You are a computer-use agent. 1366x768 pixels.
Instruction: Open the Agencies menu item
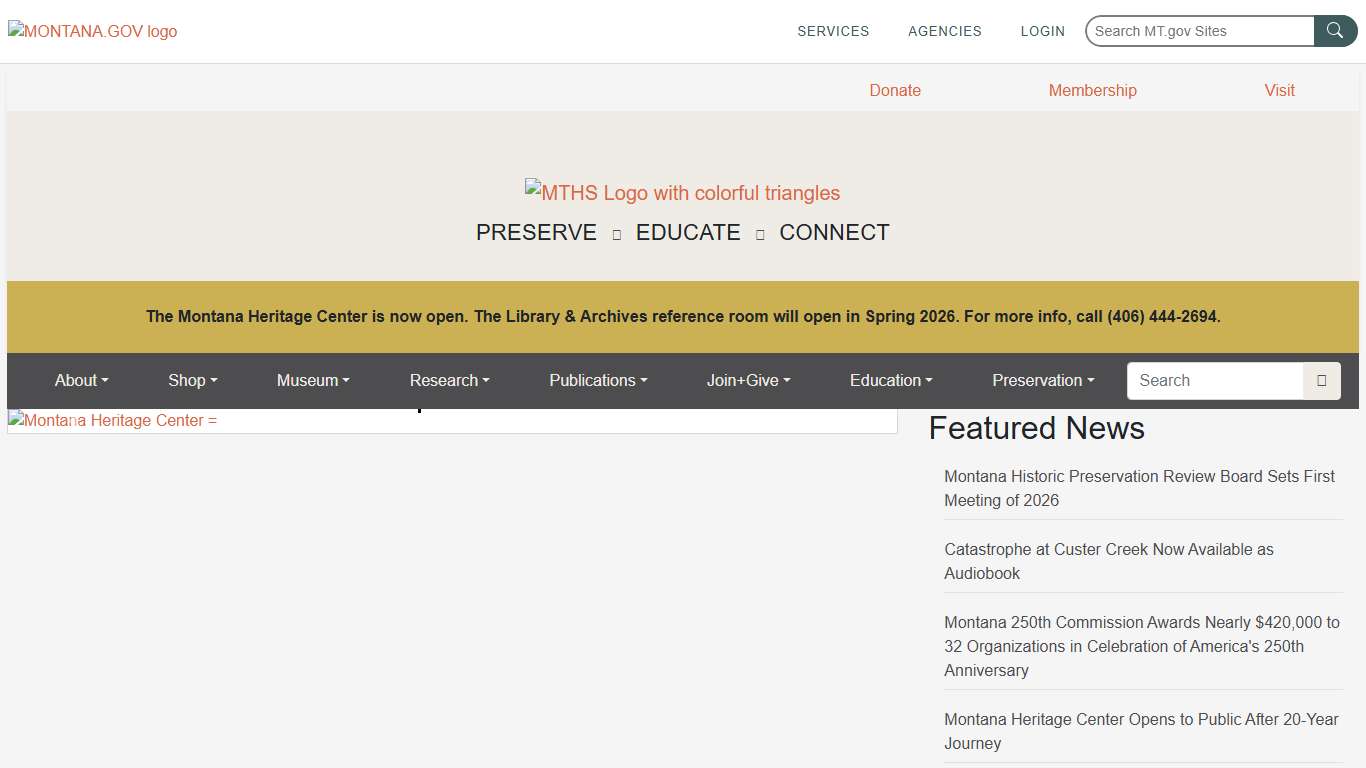tap(944, 31)
